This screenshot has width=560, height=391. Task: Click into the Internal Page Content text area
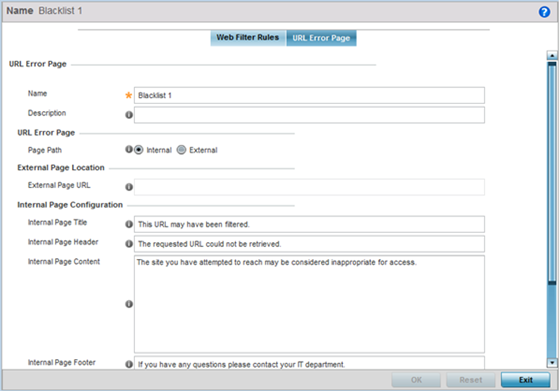[x=309, y=304]
